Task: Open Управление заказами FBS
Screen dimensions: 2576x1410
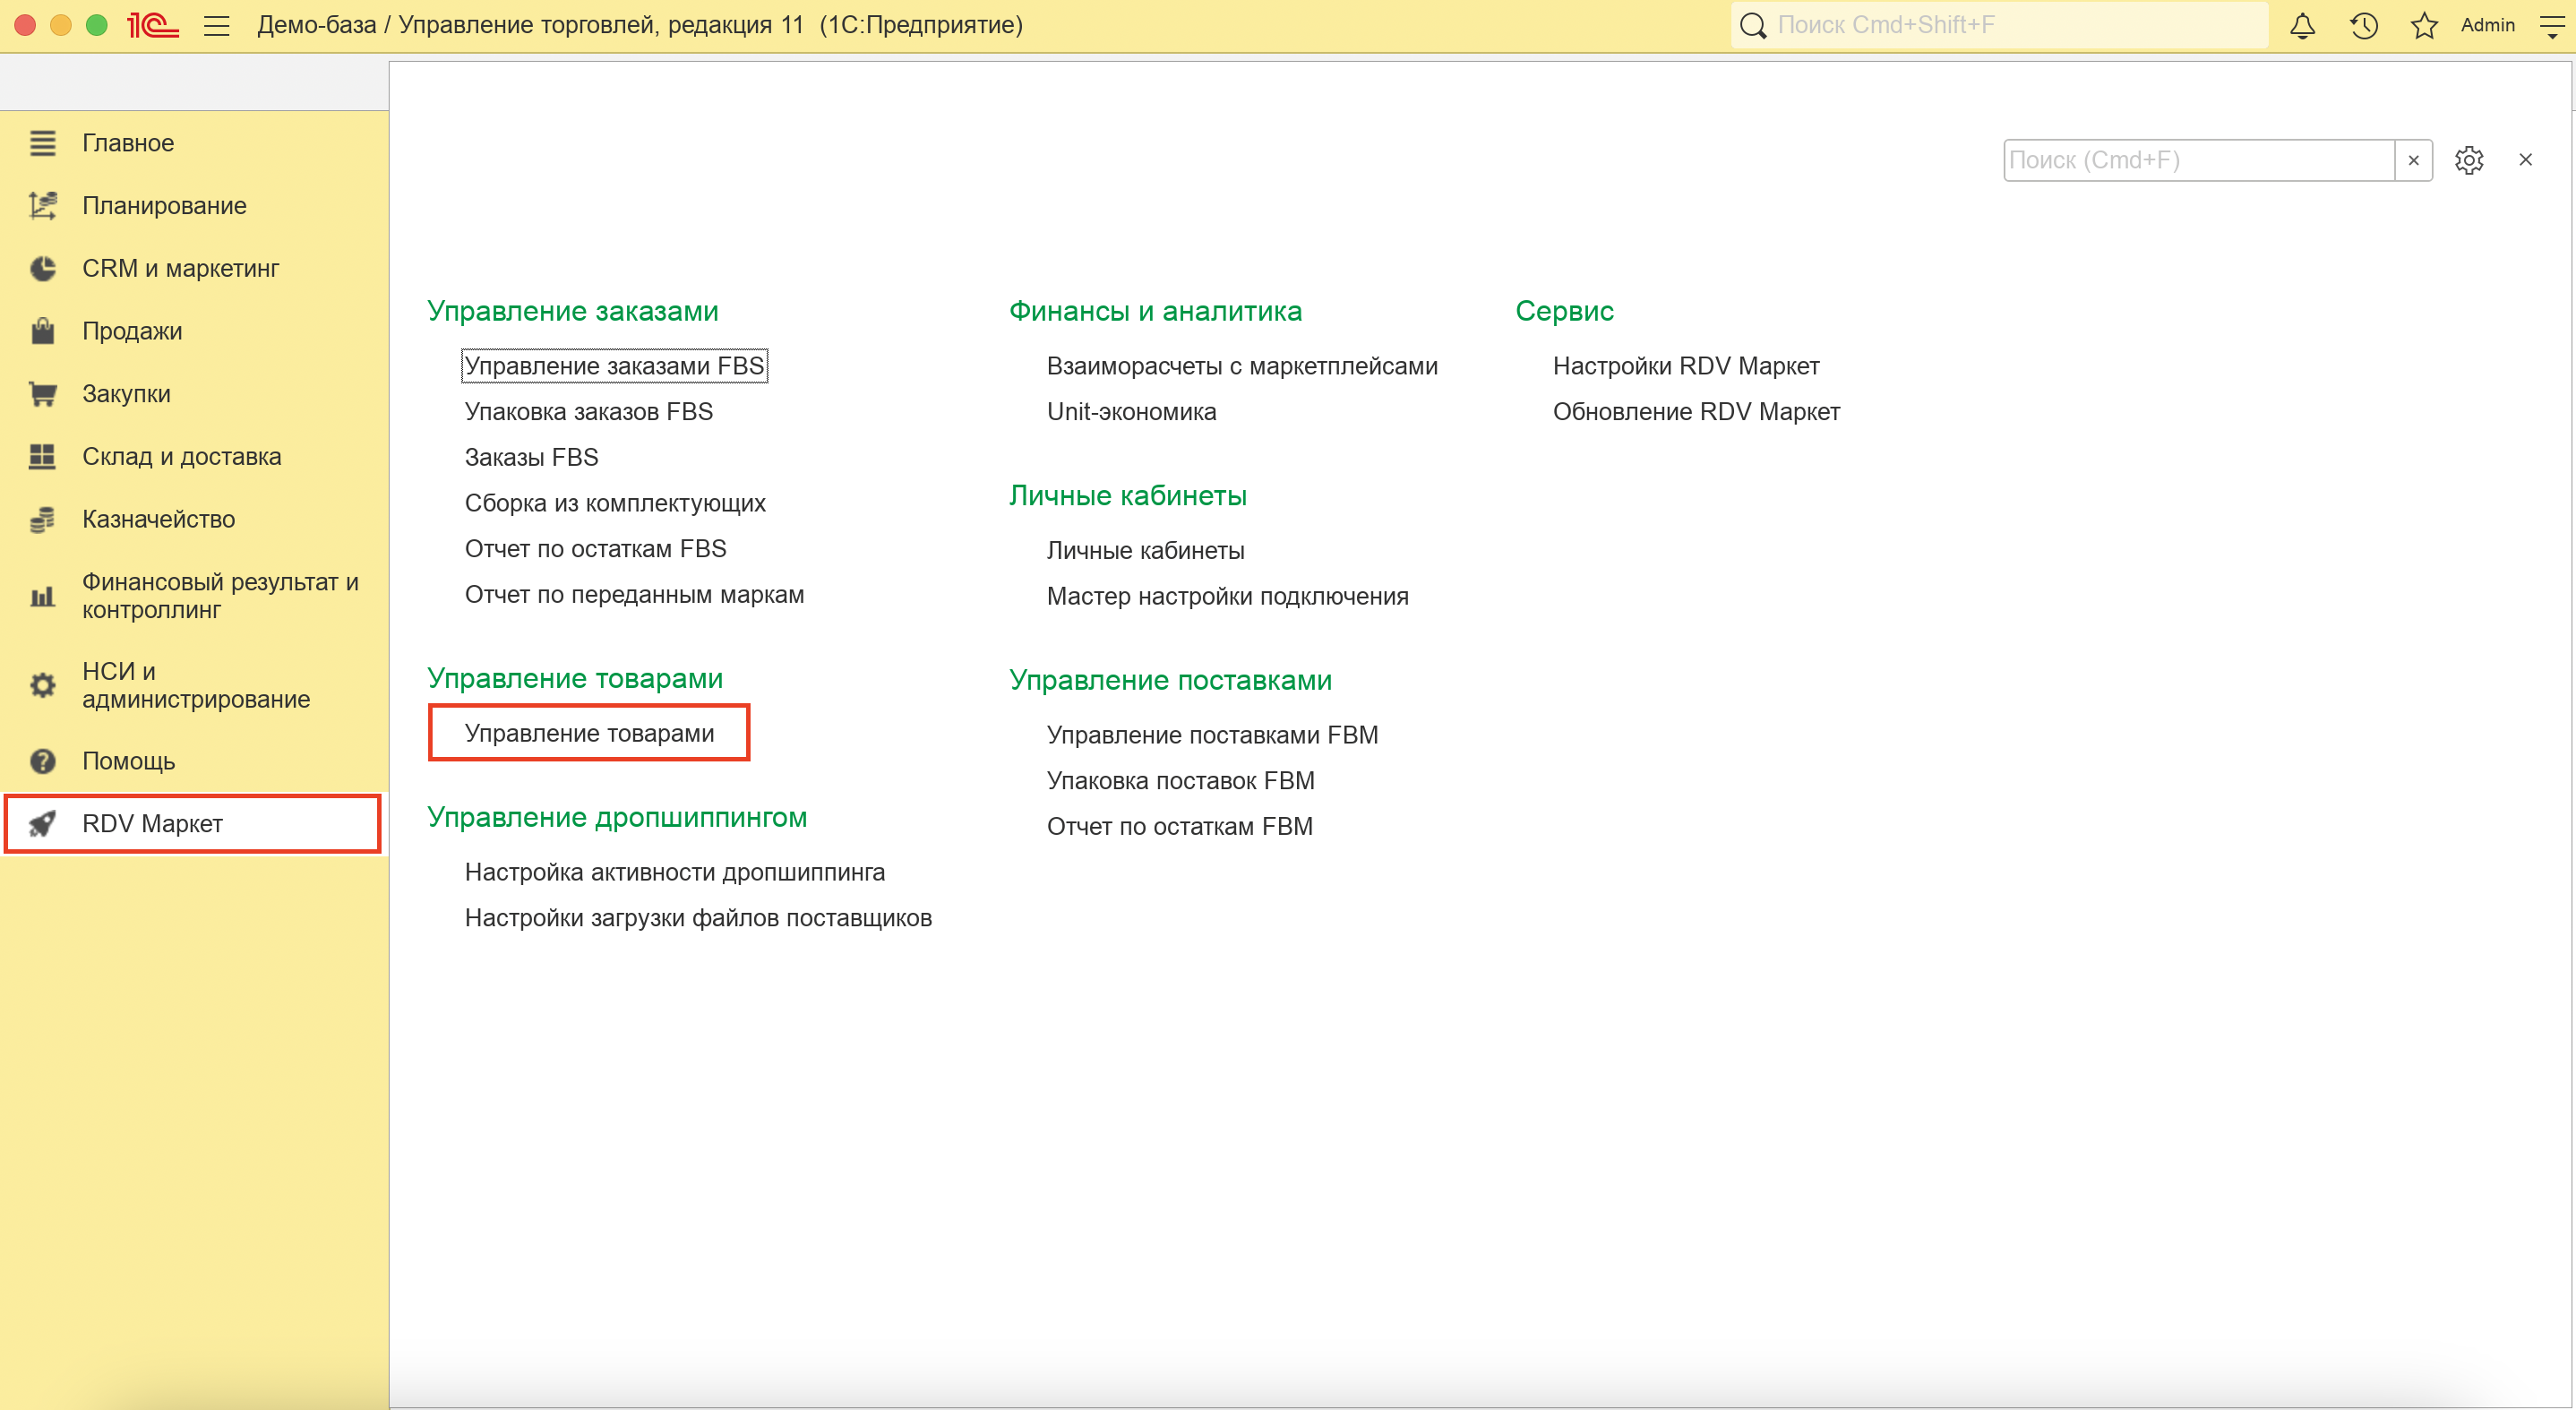Action: 614,366
